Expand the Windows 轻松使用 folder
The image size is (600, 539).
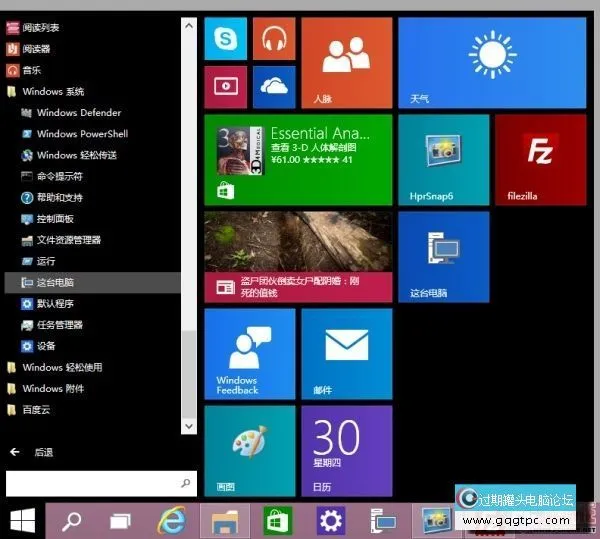[92, 368]
